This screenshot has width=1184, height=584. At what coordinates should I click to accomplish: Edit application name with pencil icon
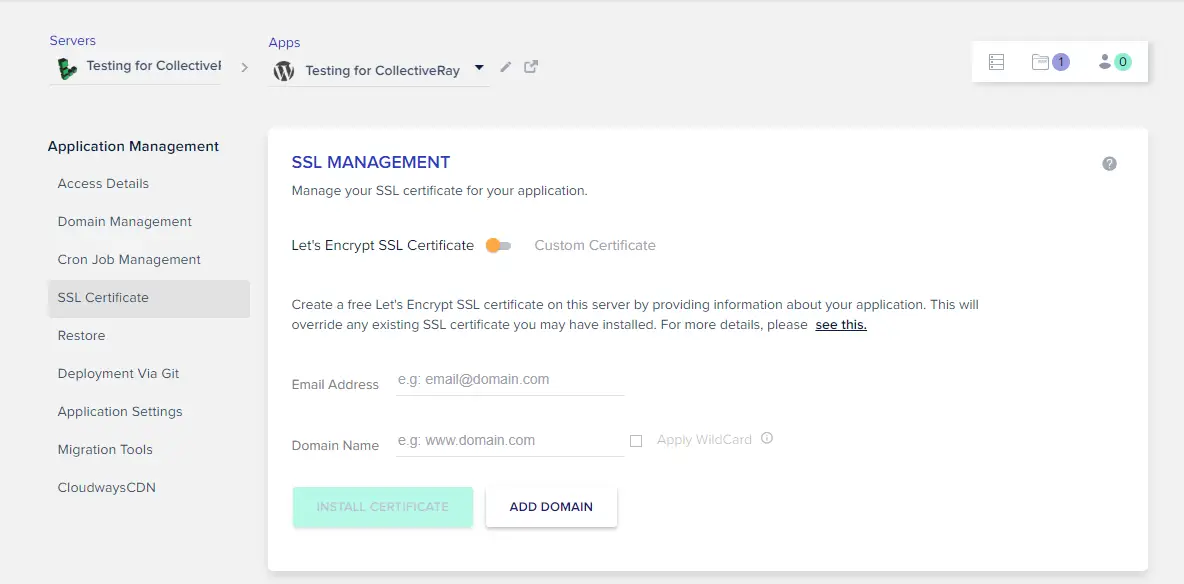[506, 67]
